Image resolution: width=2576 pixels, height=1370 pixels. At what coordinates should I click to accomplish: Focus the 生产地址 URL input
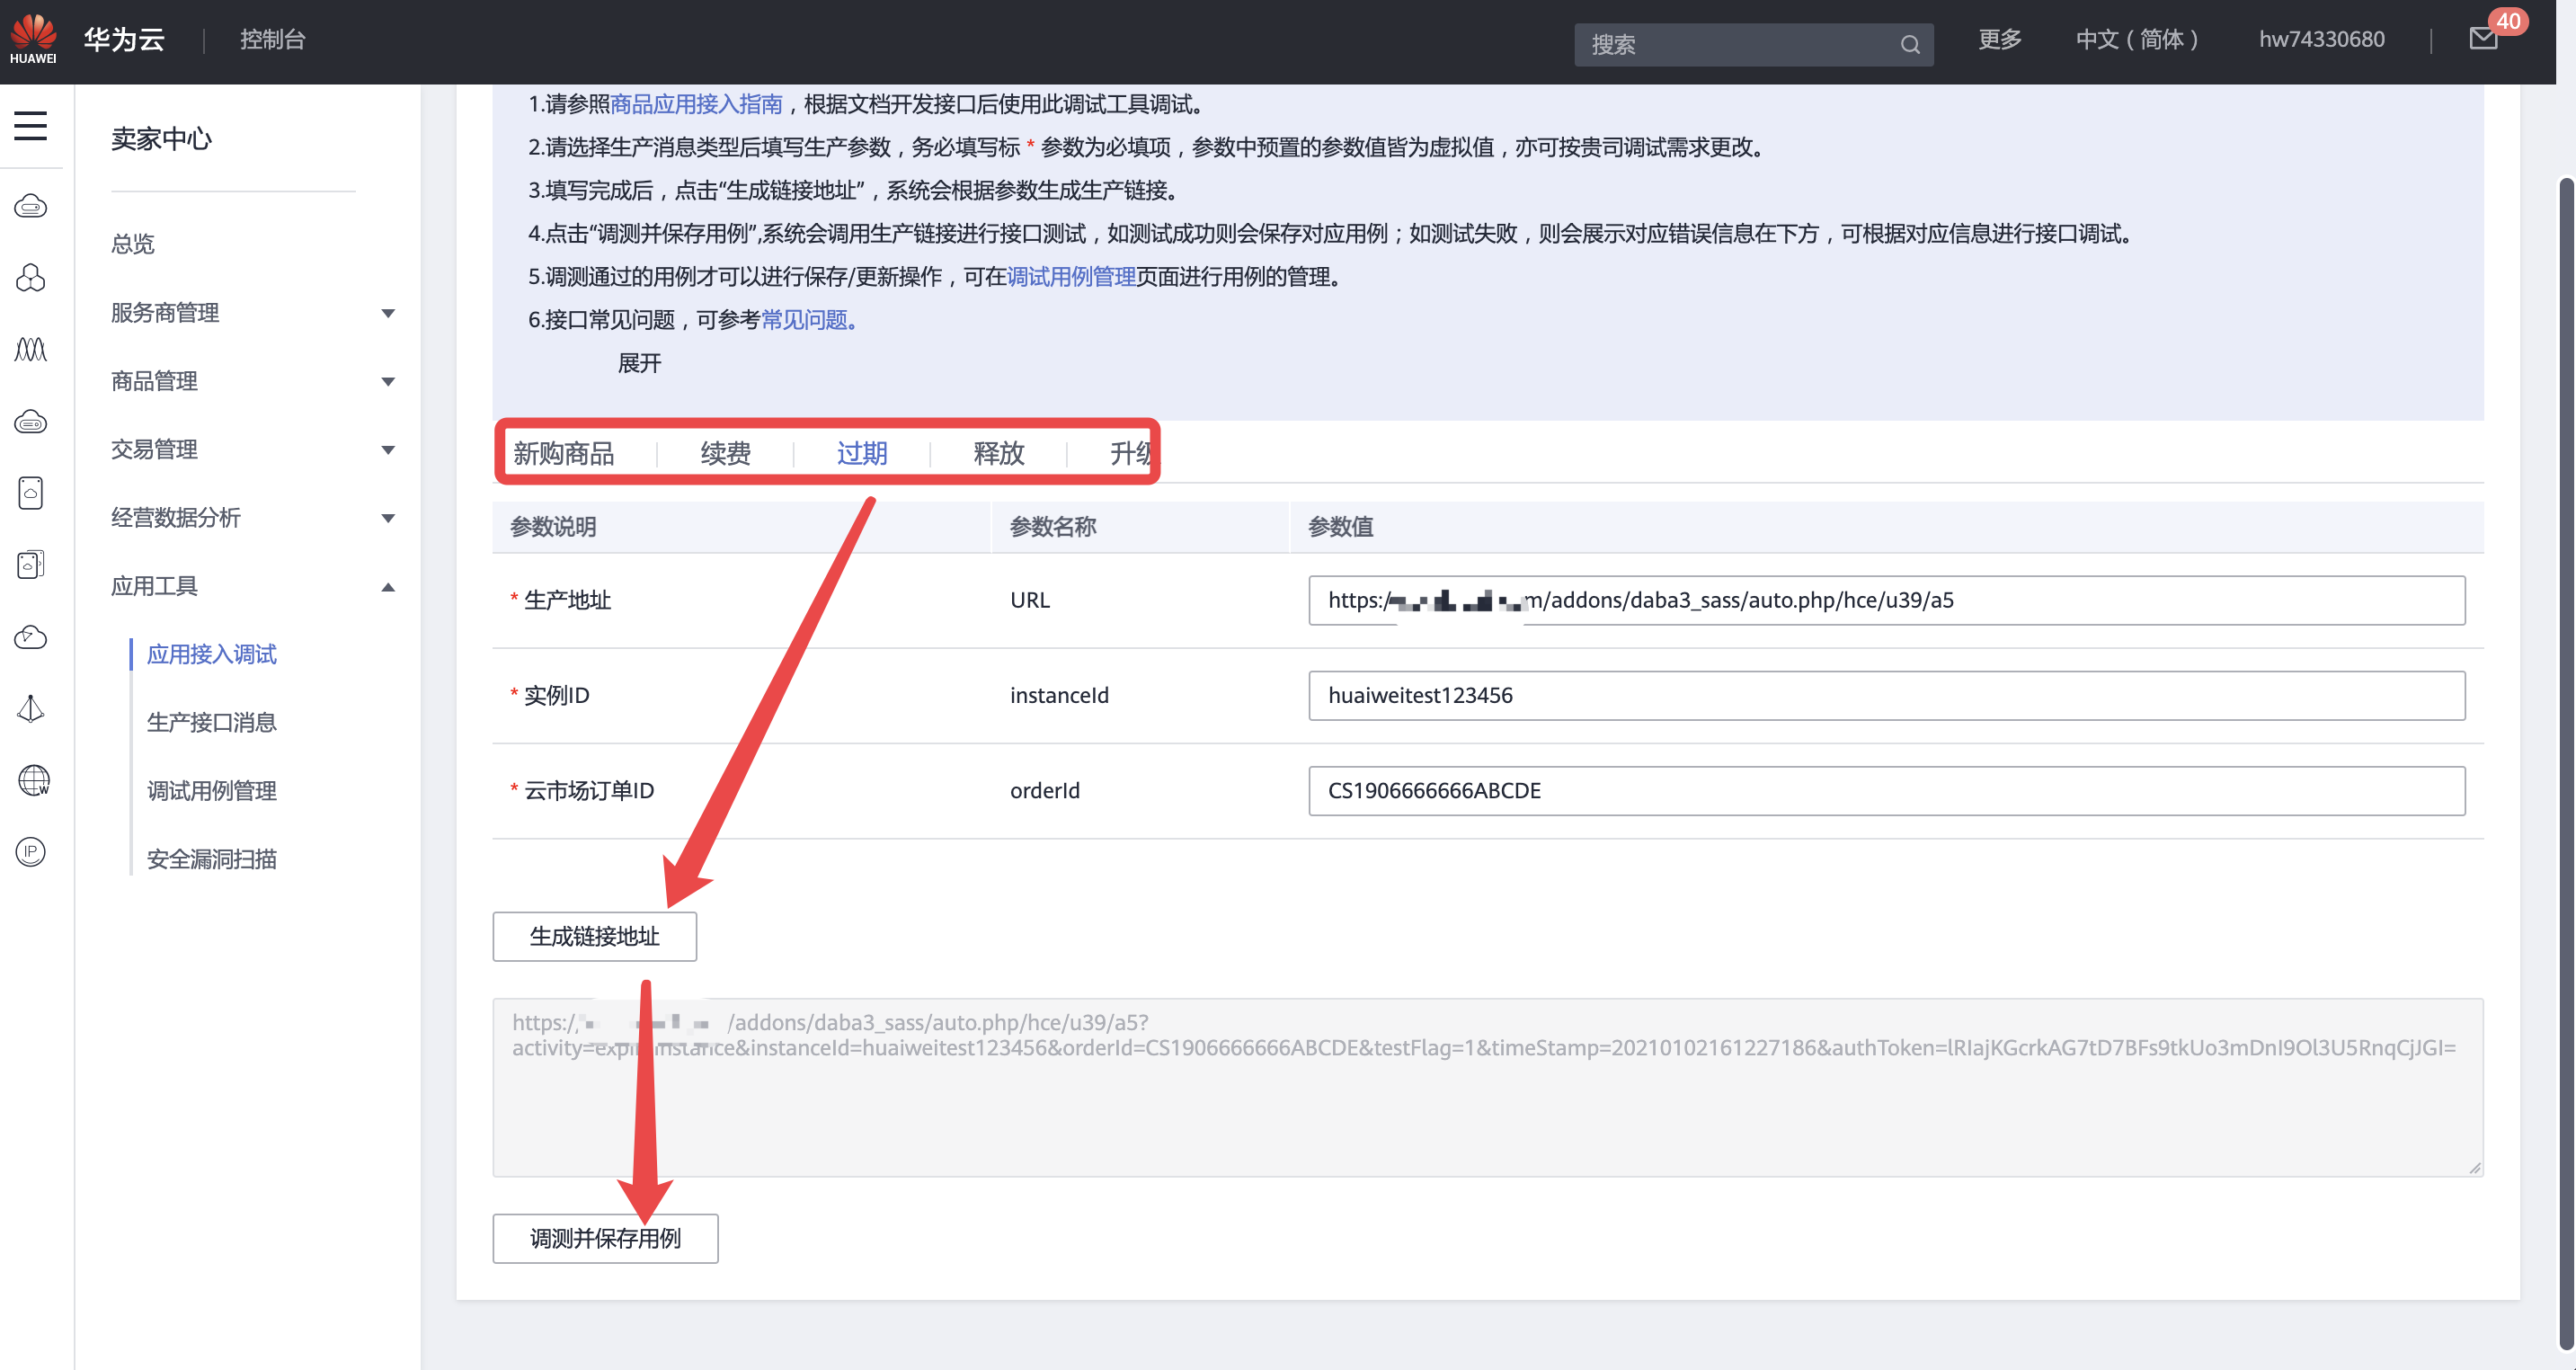click(x=1886, y=600)
